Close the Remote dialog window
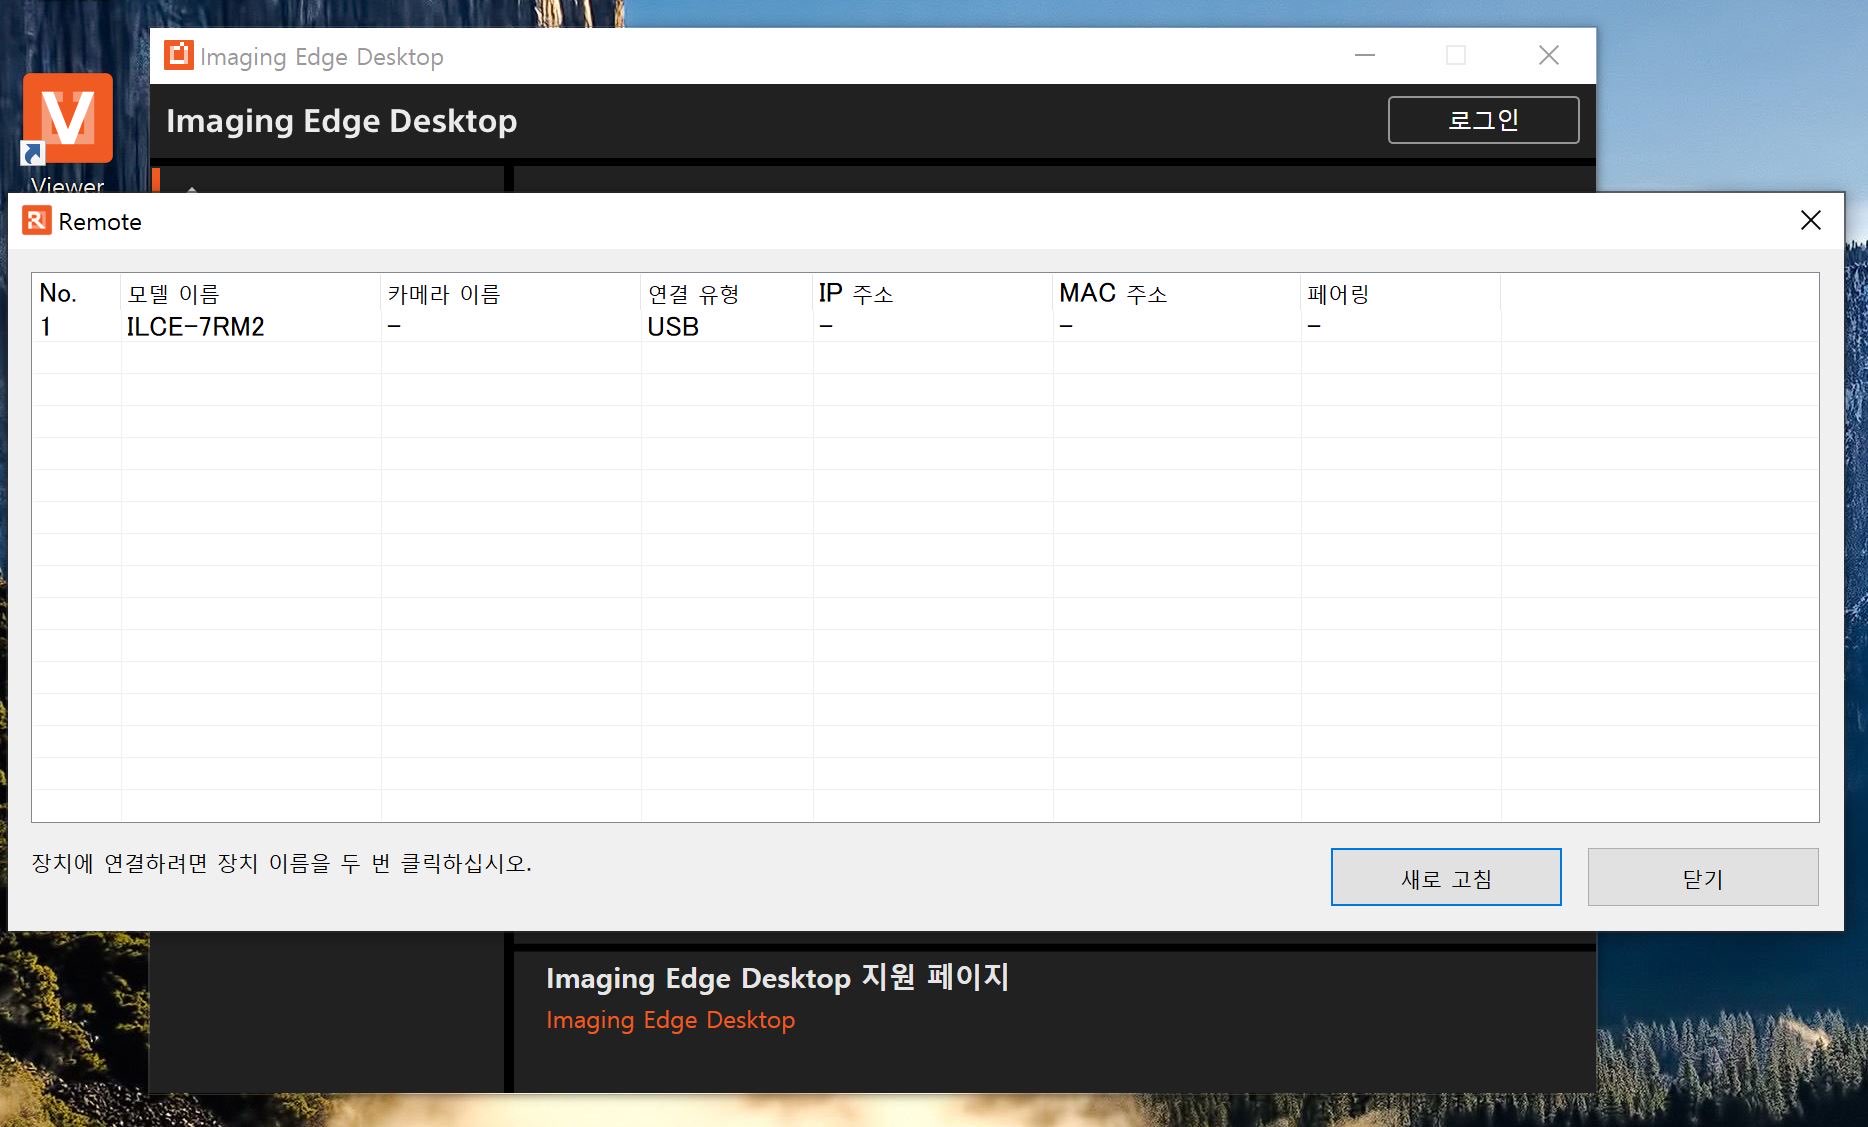1868x1127 pixels. 1811,220
